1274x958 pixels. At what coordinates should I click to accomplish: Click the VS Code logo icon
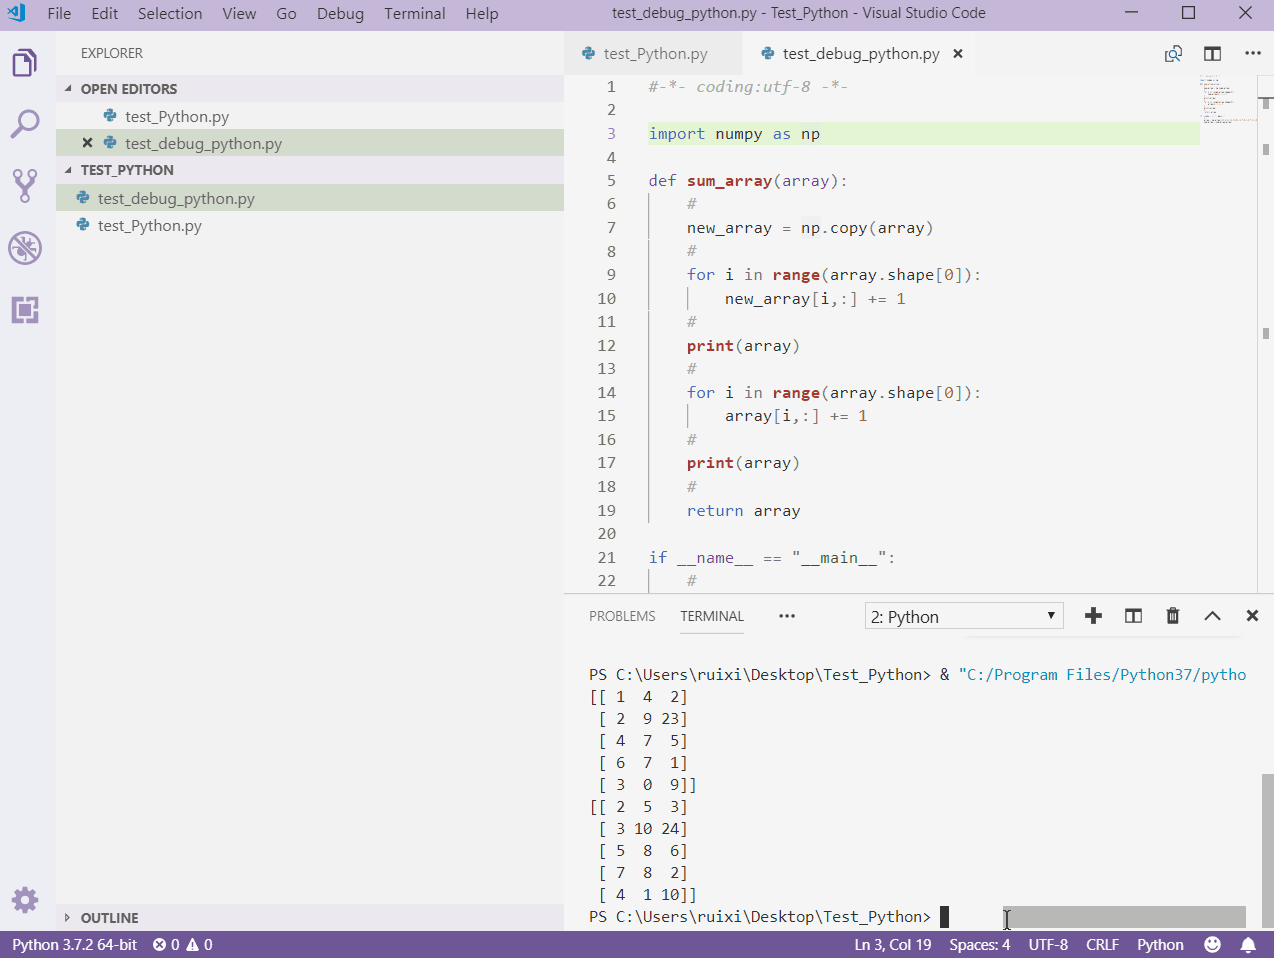16,13
